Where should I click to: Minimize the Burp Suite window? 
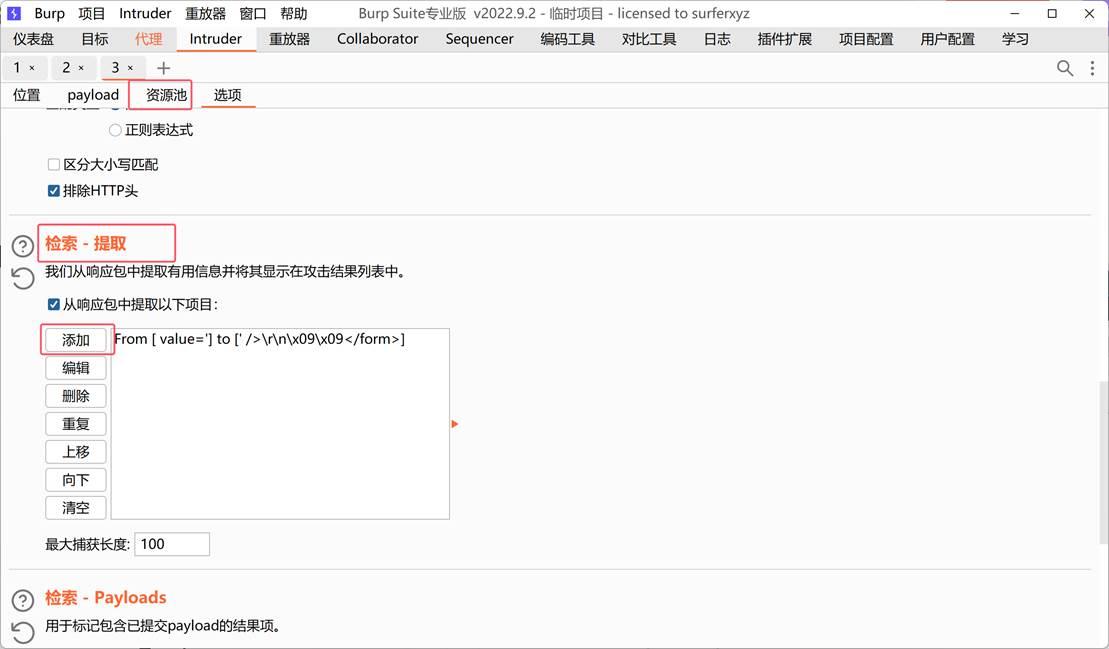pyautogui.click(x=1015, y=13)
